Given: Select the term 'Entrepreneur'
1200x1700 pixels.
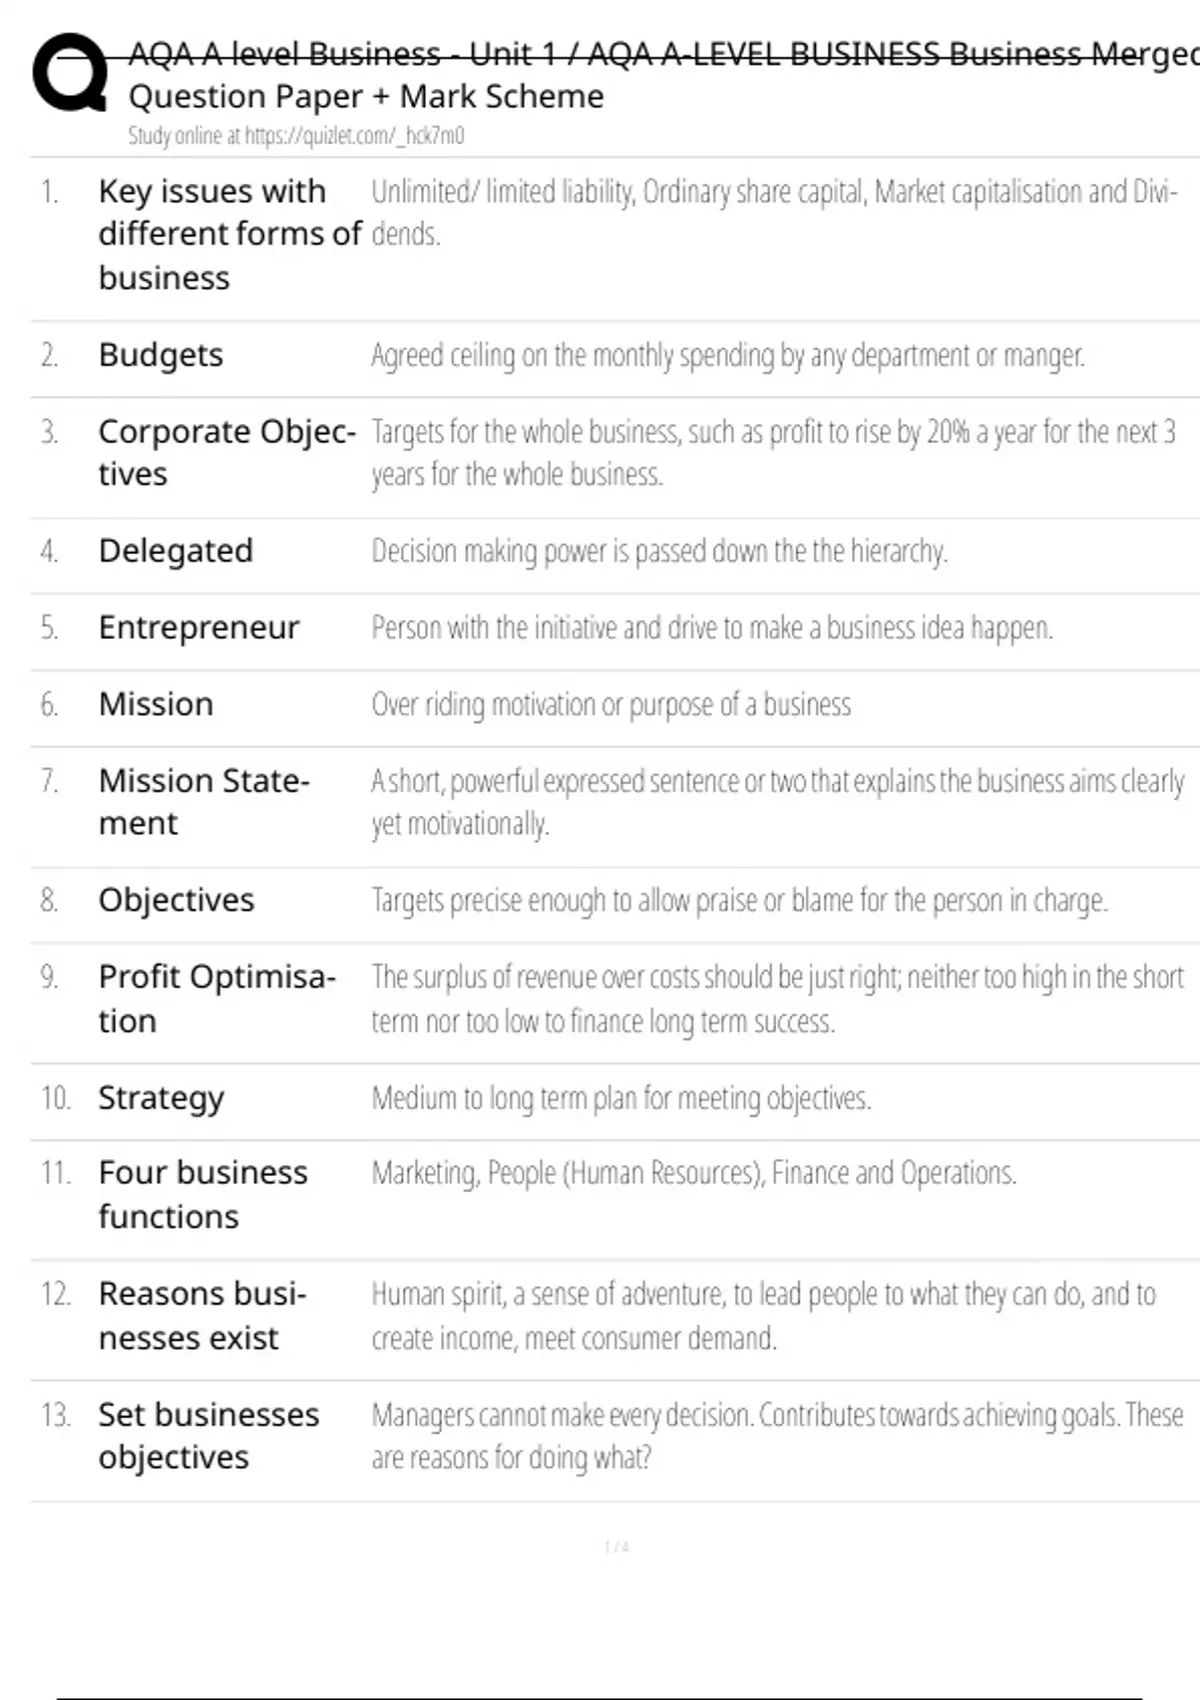Looking at the screenshot, I should (x=199, y=628).
